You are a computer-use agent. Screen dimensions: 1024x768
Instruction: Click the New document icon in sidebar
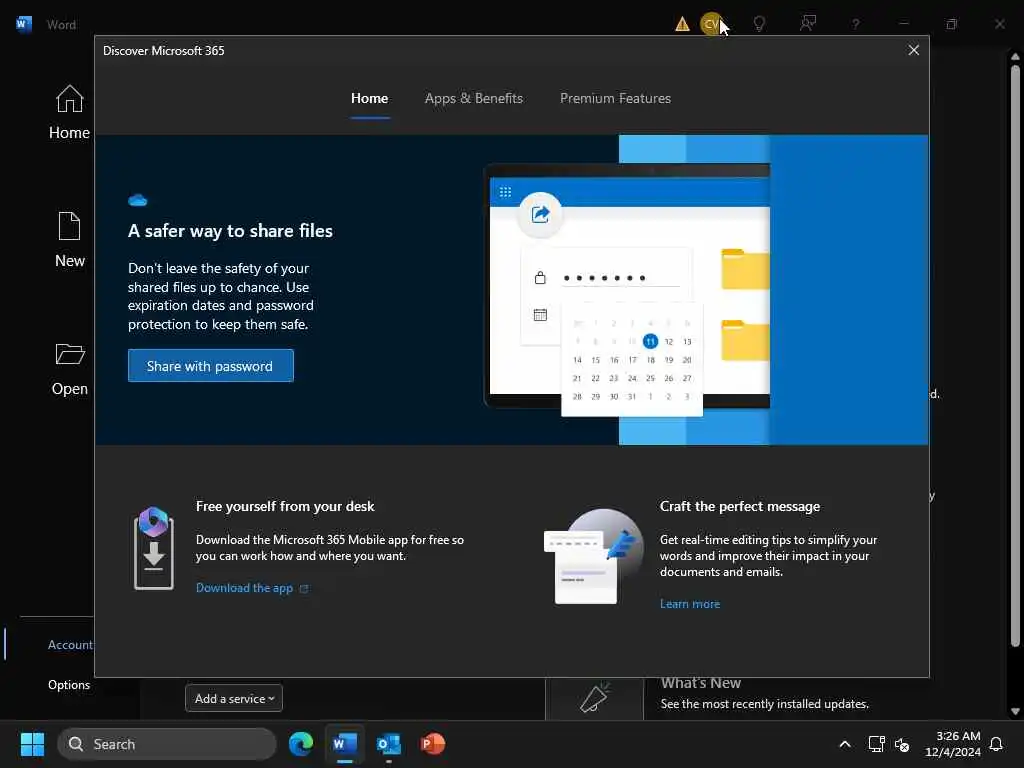69,226
